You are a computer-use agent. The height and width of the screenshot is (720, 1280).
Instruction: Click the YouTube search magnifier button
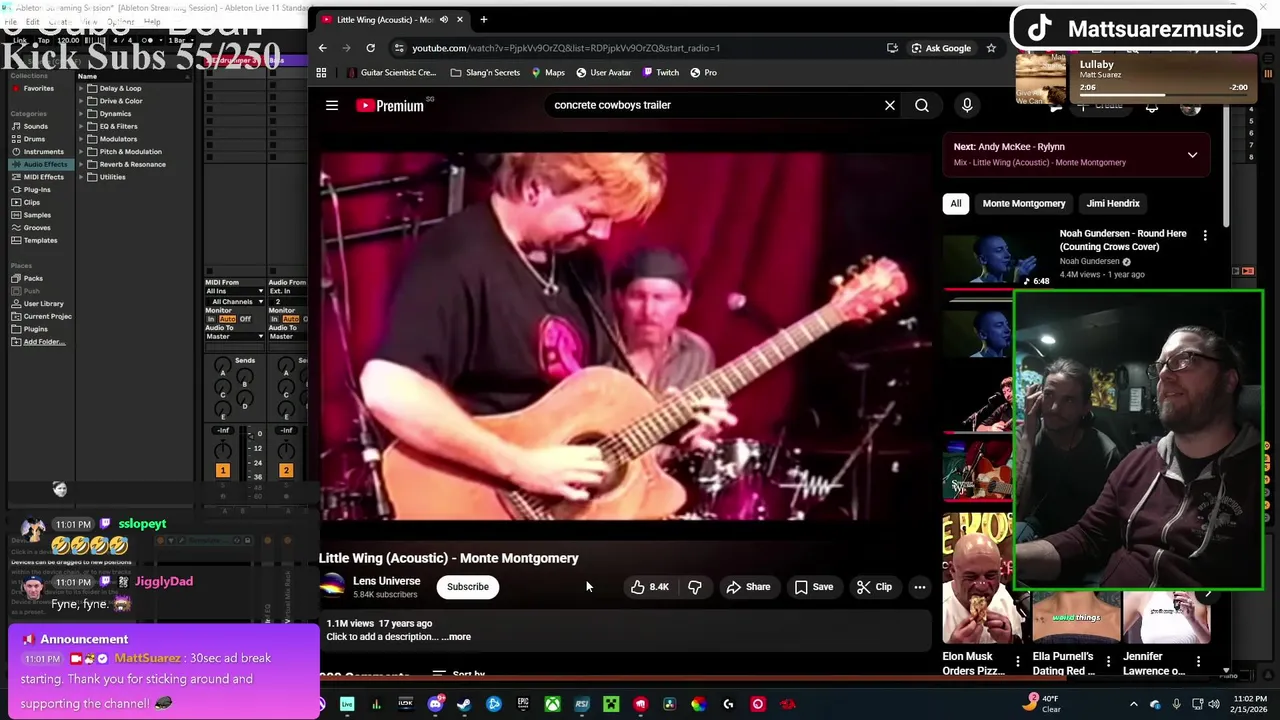(922, 105)
